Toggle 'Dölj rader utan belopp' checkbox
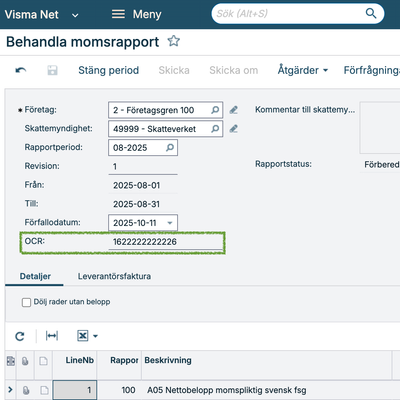This screenshot has height=400, width=400. coord(26,302)
